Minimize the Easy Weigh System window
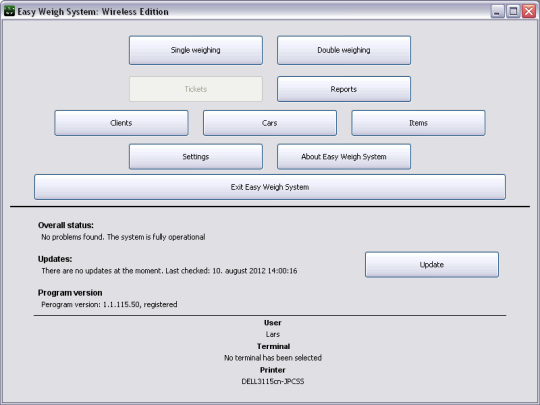Image resolution: width=540 pixels, height=405 pixels. 497,12
